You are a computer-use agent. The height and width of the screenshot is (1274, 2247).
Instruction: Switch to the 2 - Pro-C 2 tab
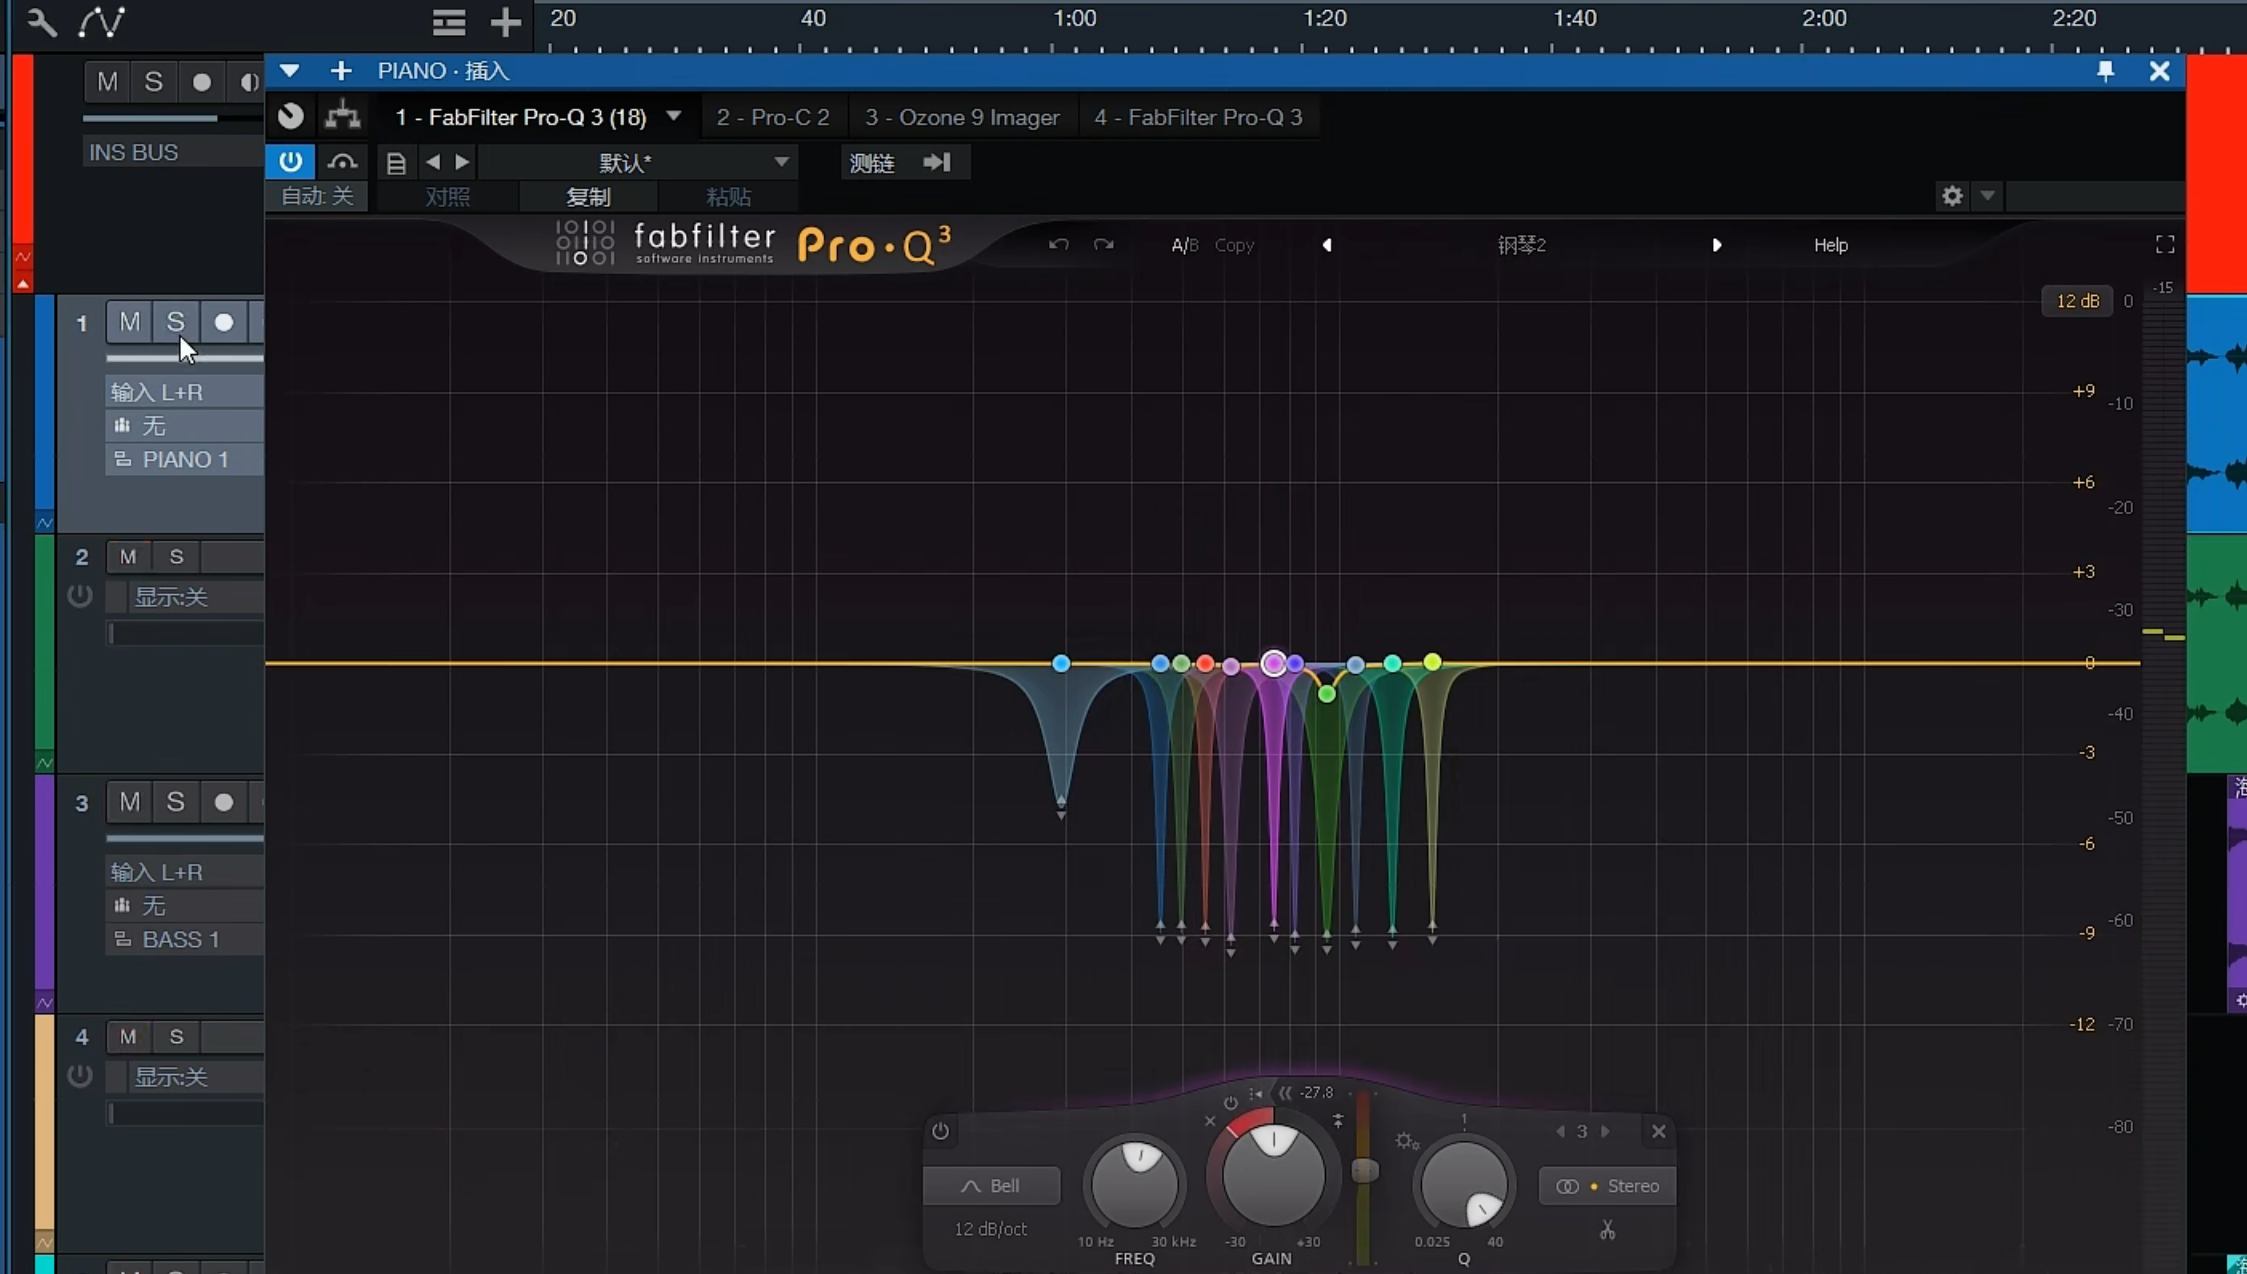pos(772,117)
